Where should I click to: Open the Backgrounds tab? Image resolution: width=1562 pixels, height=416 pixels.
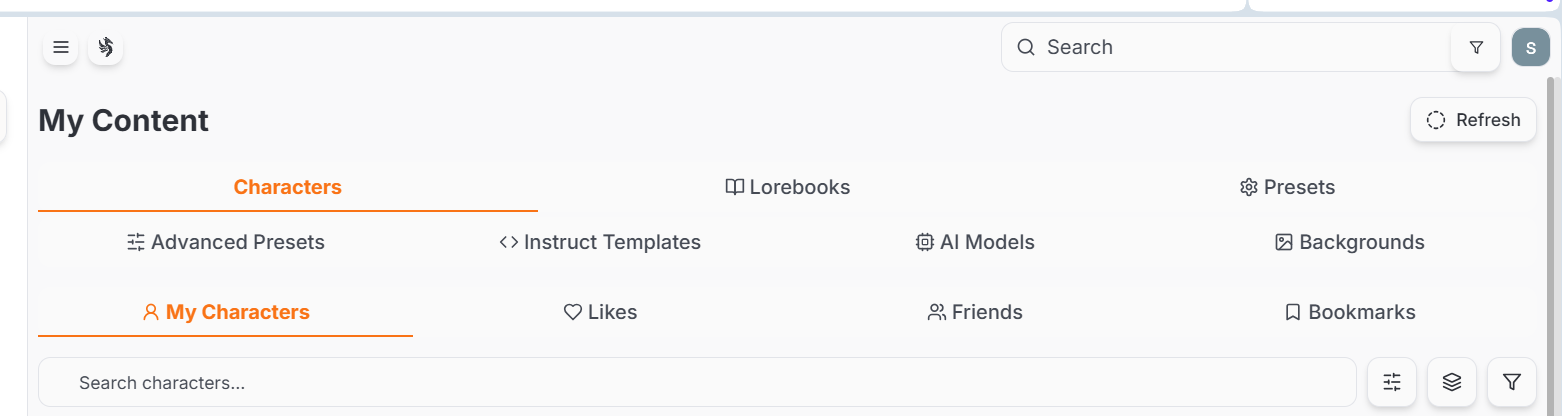[x=1350, y=242]
